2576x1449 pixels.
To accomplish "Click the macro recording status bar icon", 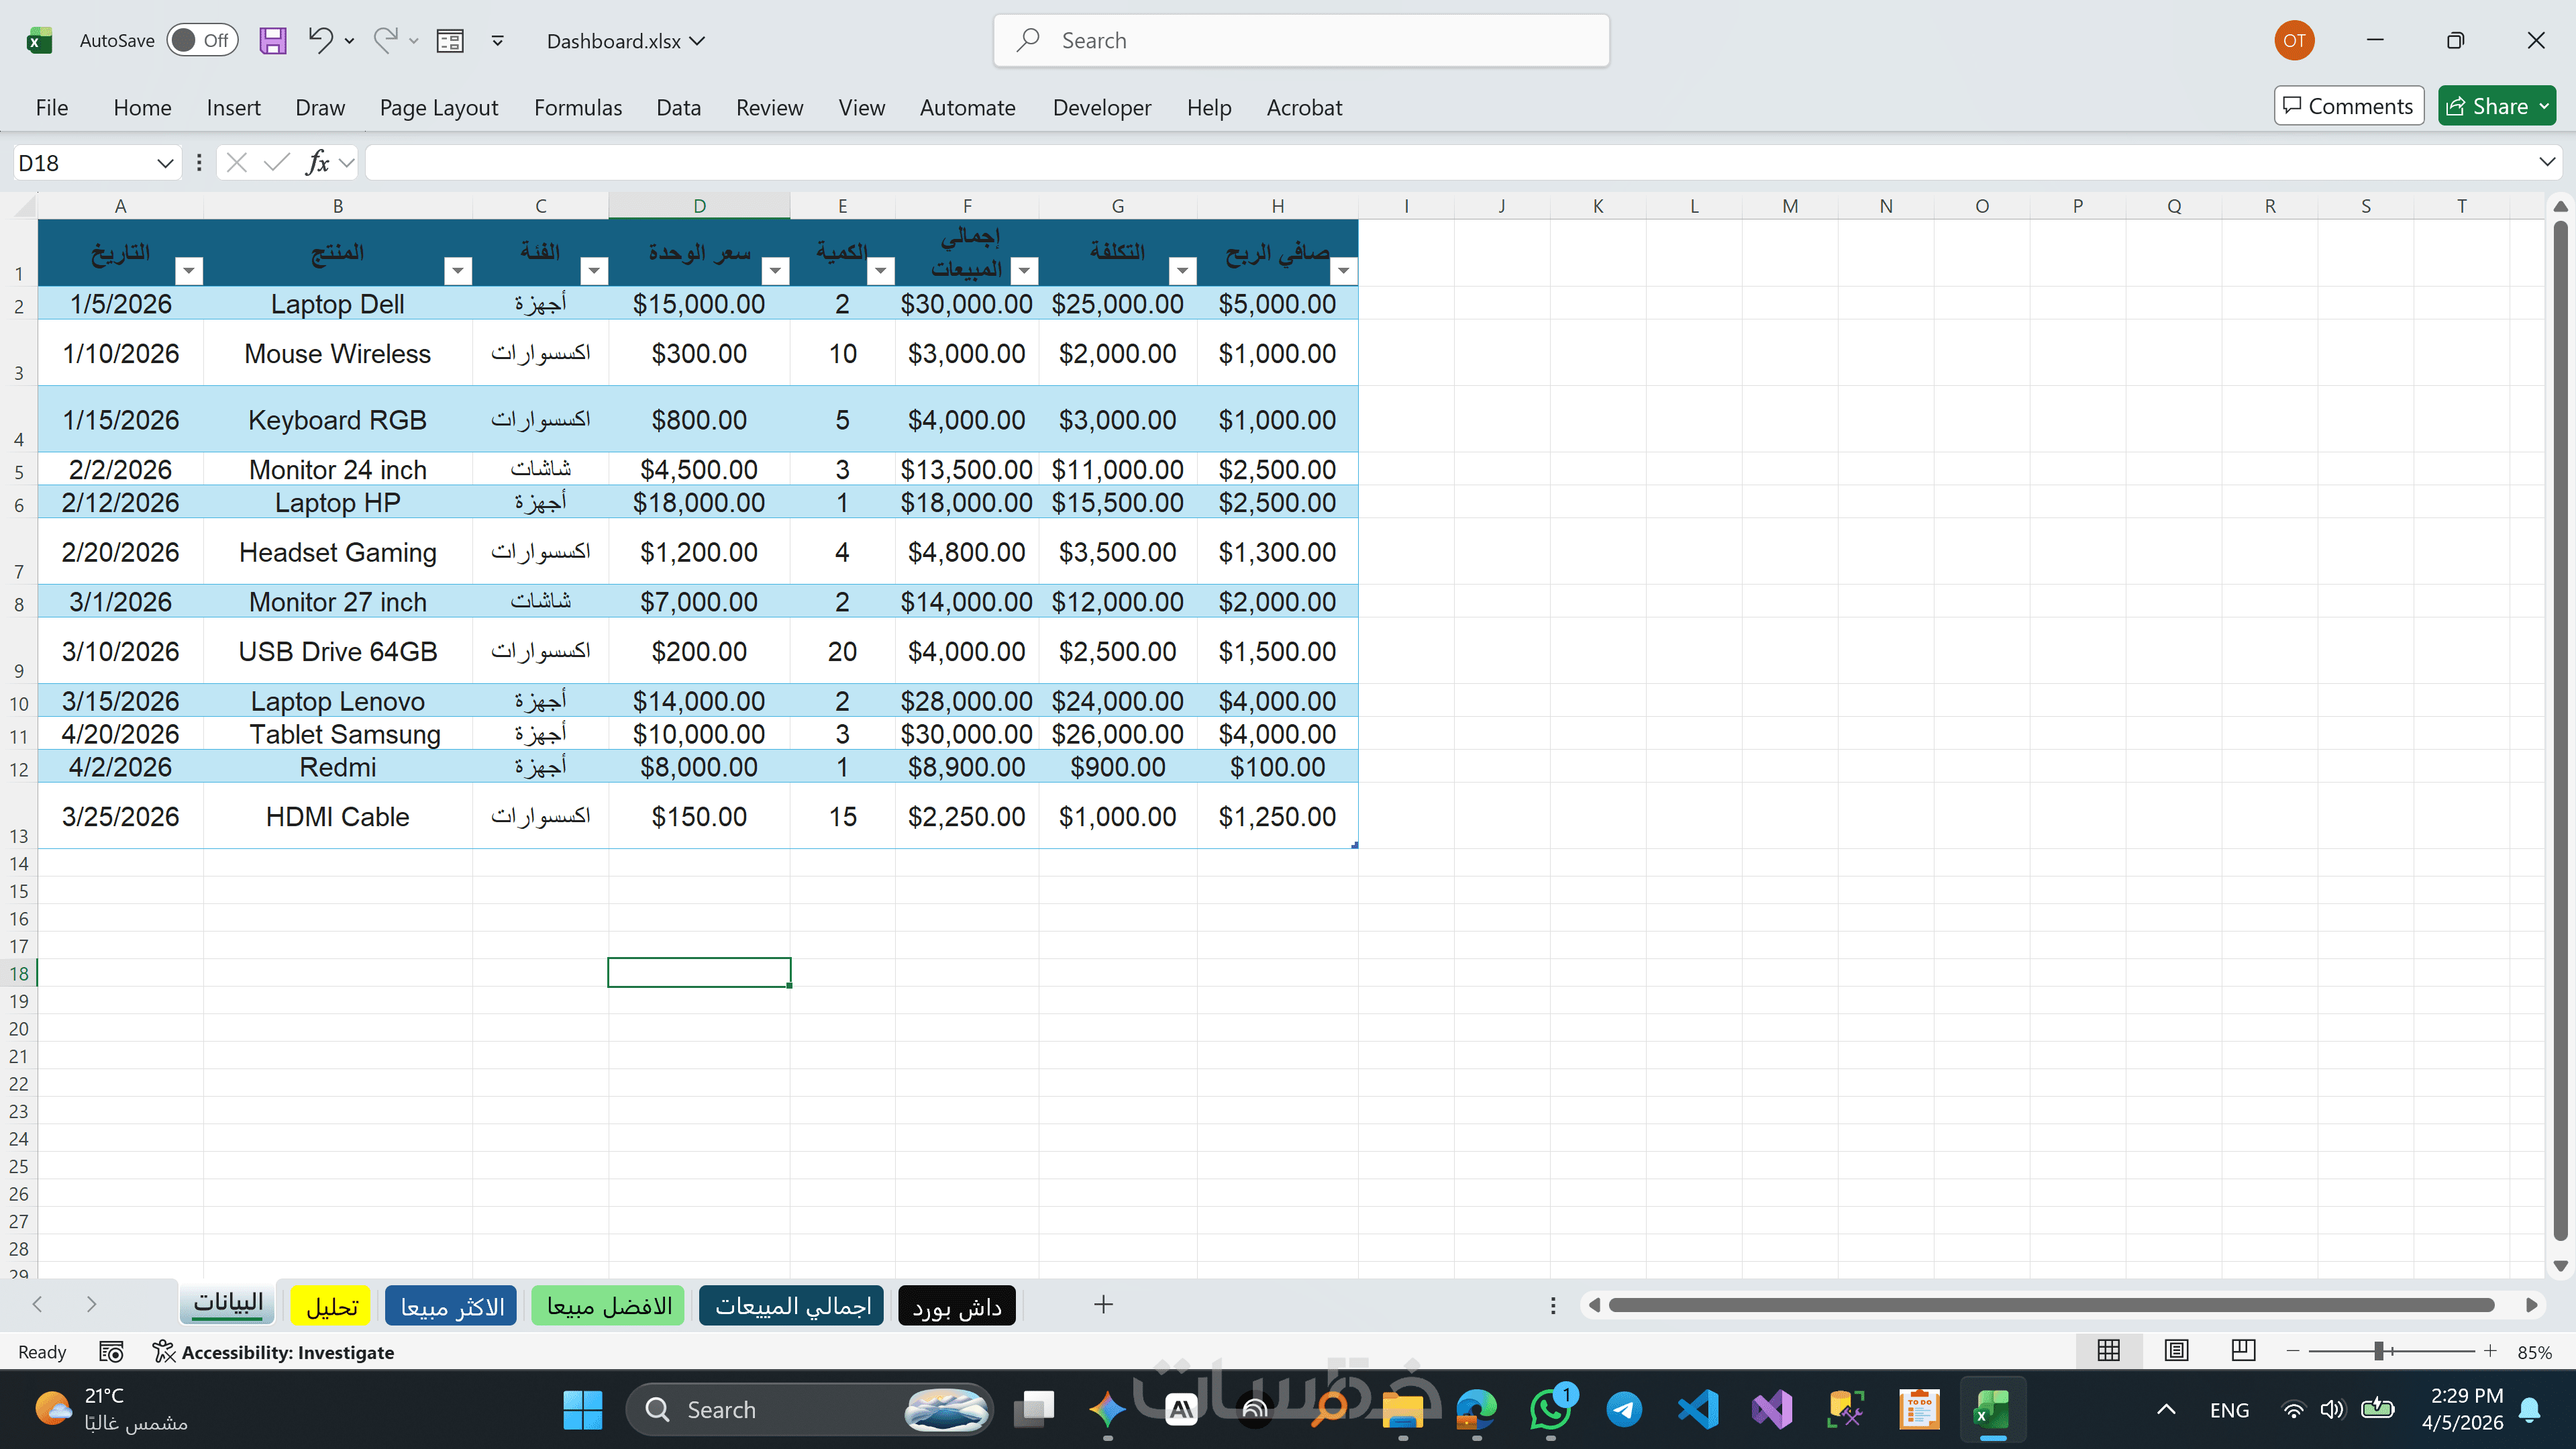I will click(x=111, y=1352).
